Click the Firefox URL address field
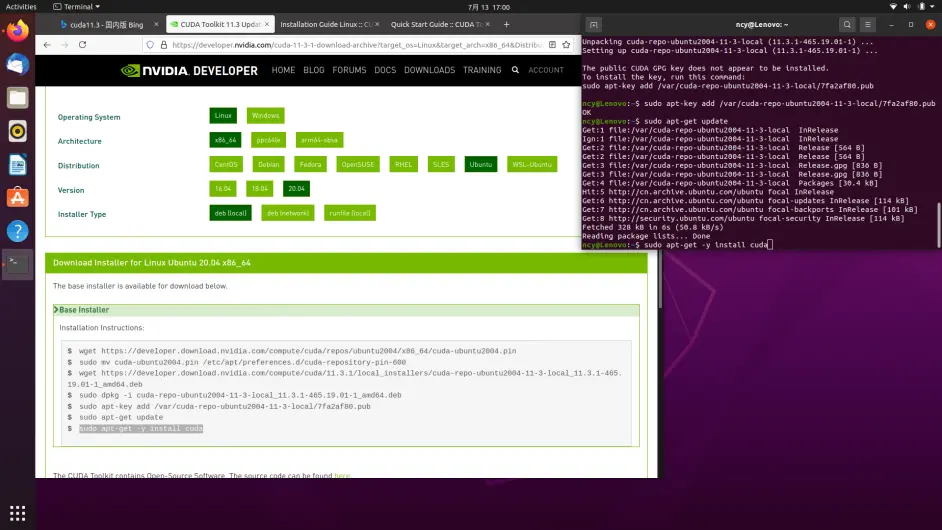Screen dimensions: 942x530 [357, 44]
